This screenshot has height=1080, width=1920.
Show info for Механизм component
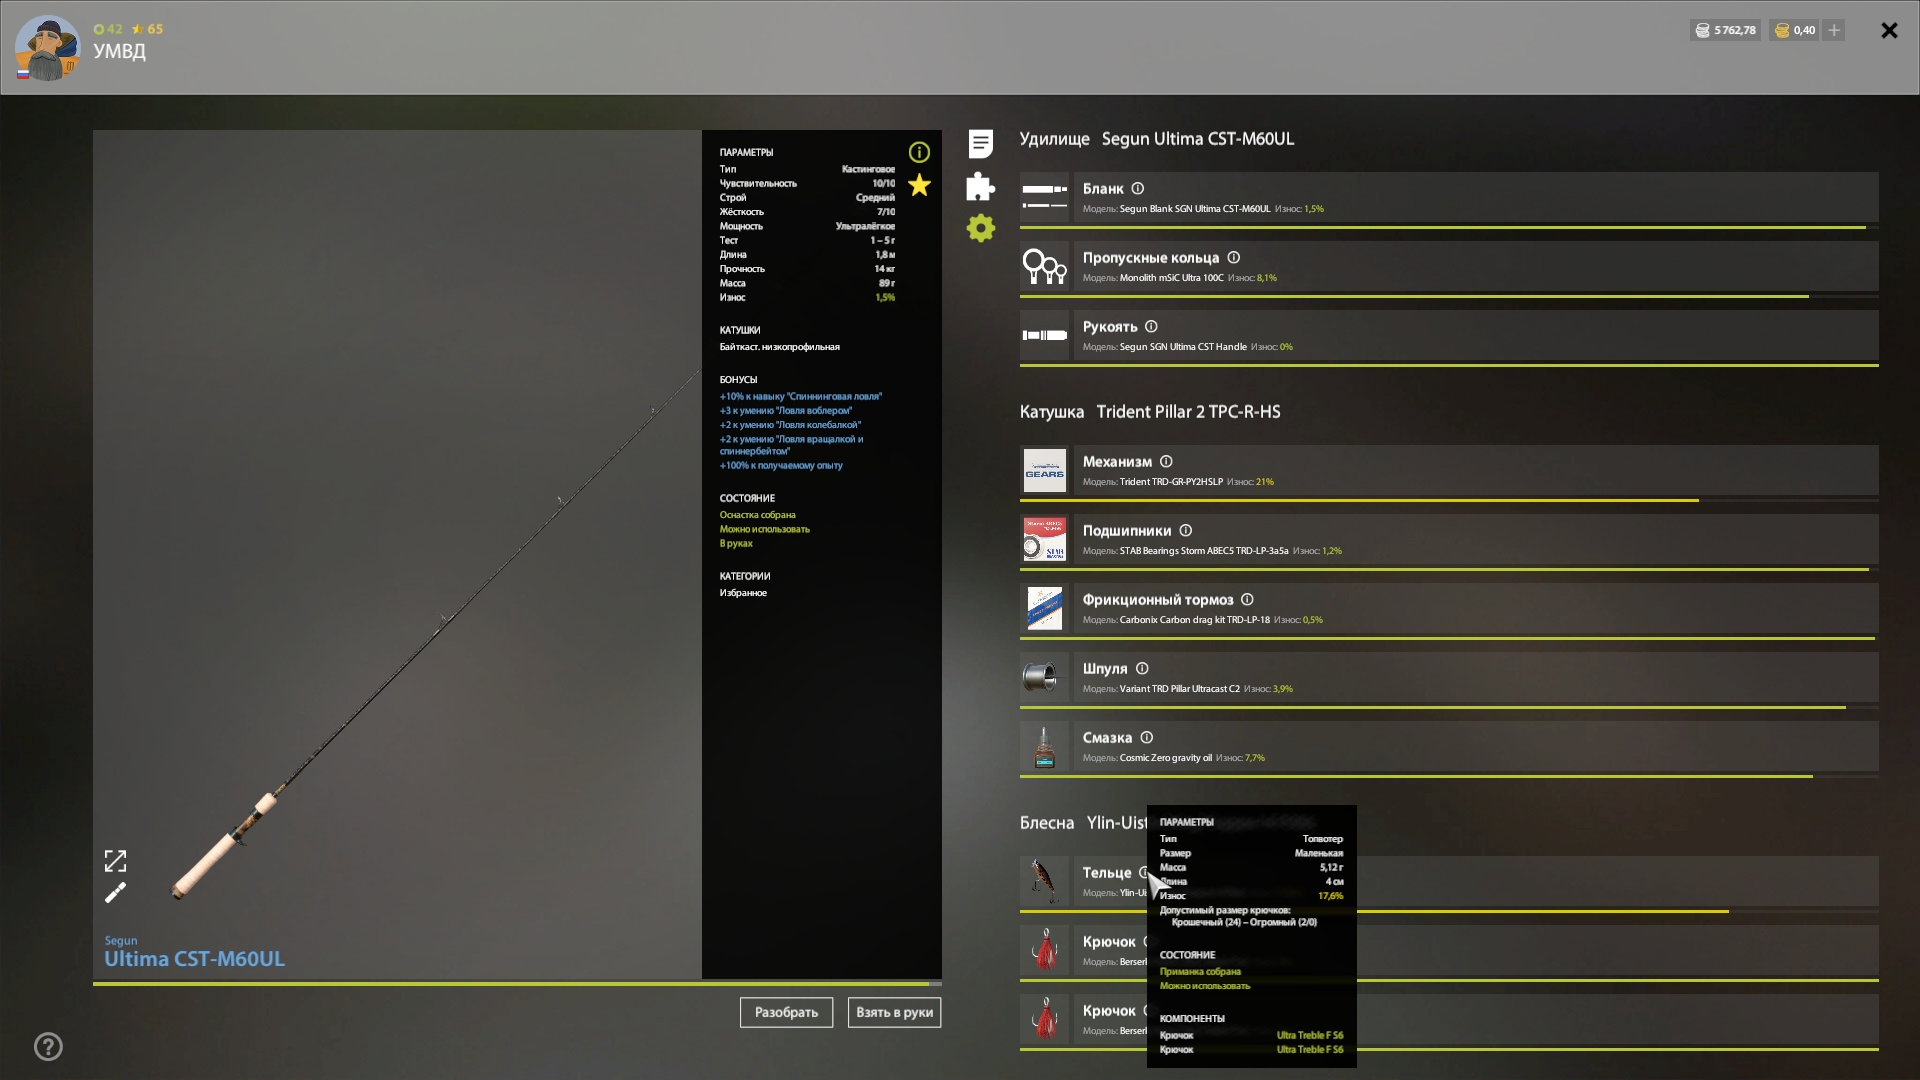[x=1166, y=461]
